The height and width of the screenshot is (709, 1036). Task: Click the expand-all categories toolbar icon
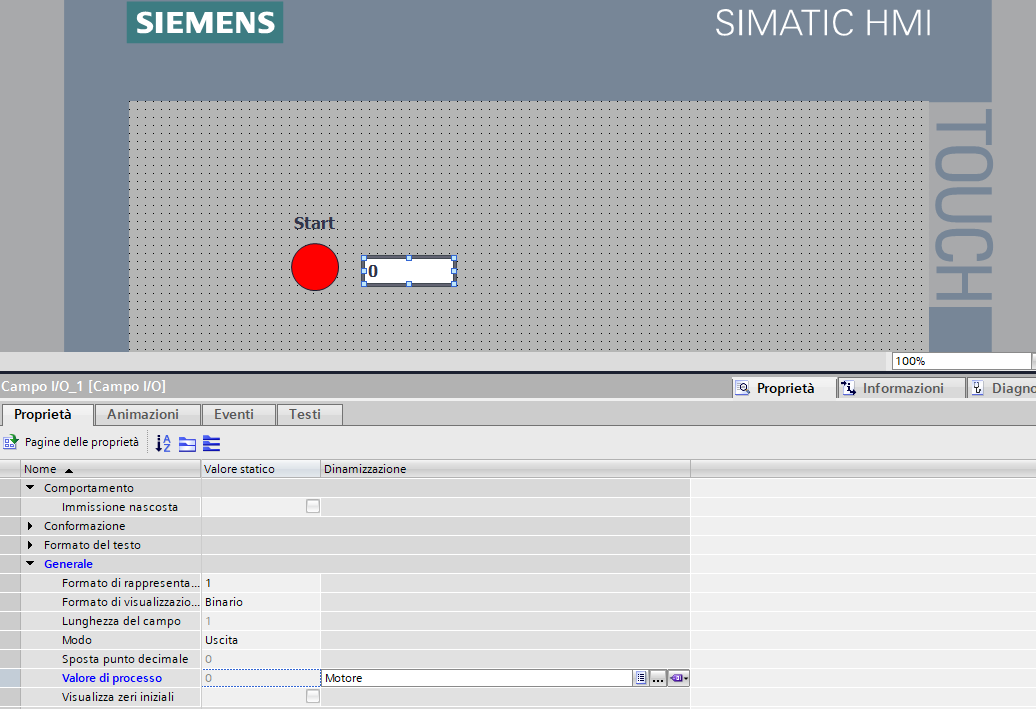[x=211, y=443]
